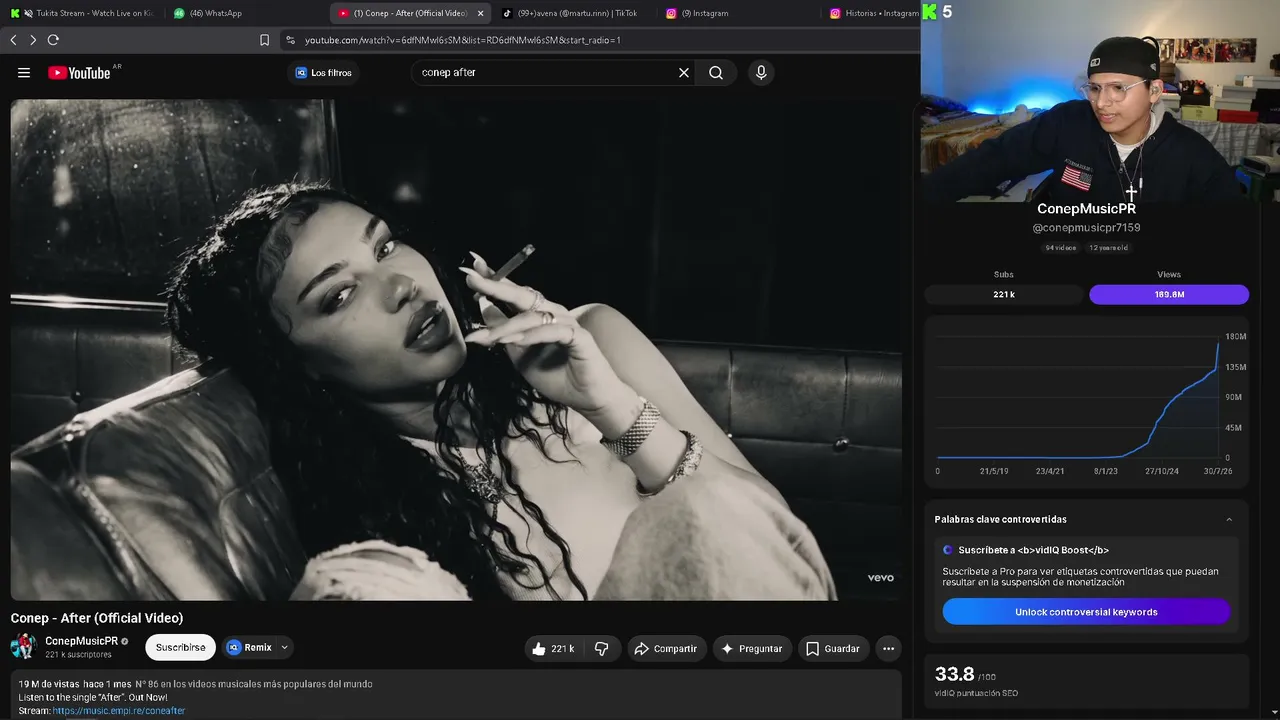Click Unlock controversial keywords

tap(1086, 612)
